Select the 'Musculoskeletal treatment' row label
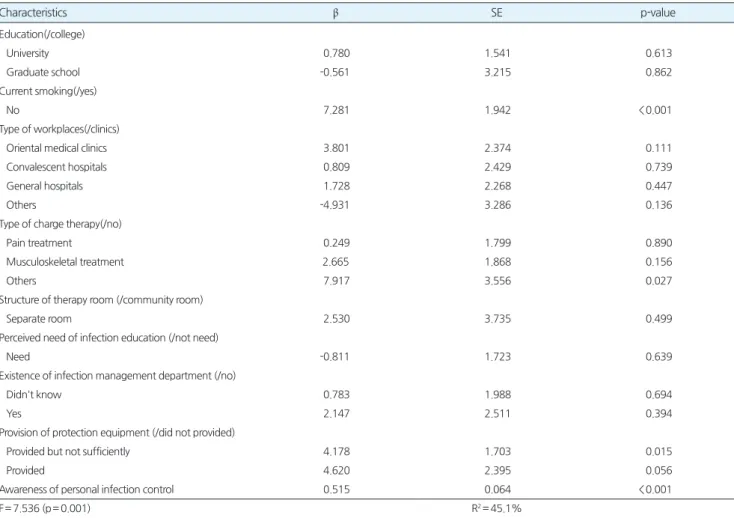The image size is (734, 518). [x=65, y=262]
